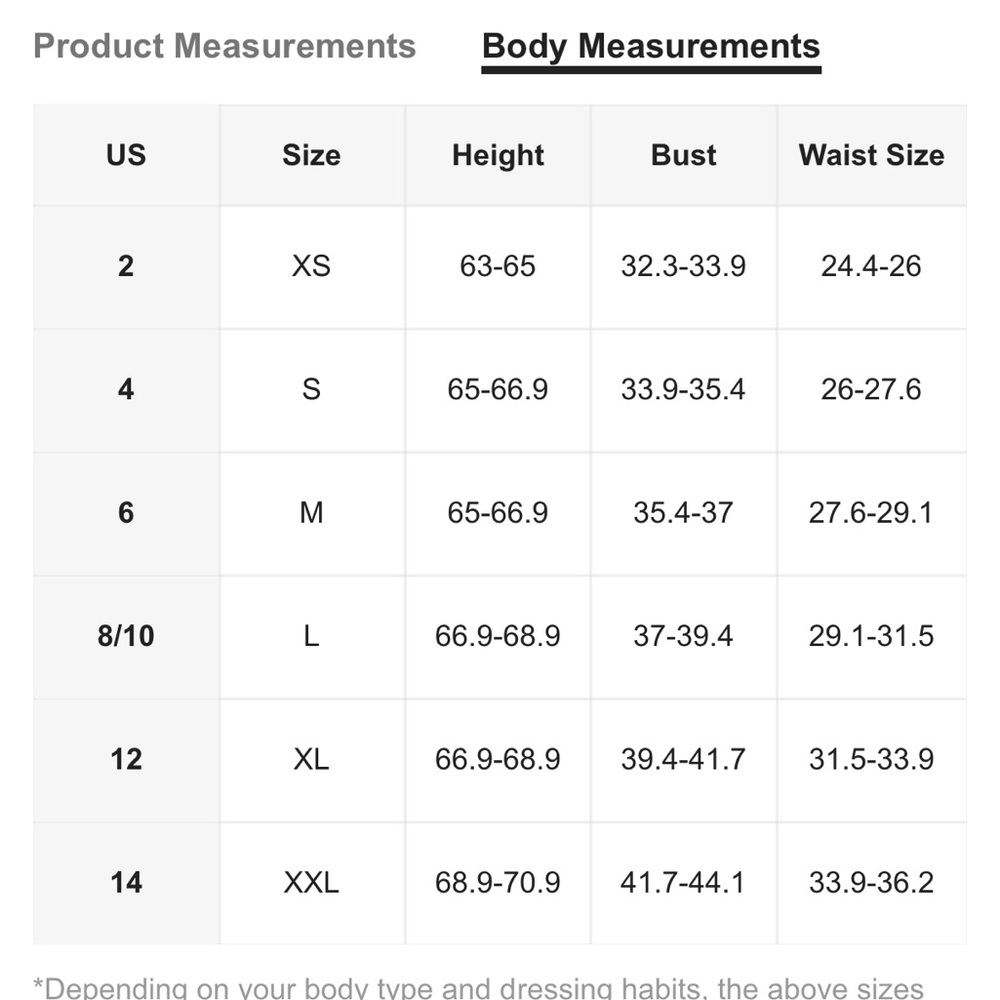
Task: Click the XXL size cell
Action: [x=311, y=883]
